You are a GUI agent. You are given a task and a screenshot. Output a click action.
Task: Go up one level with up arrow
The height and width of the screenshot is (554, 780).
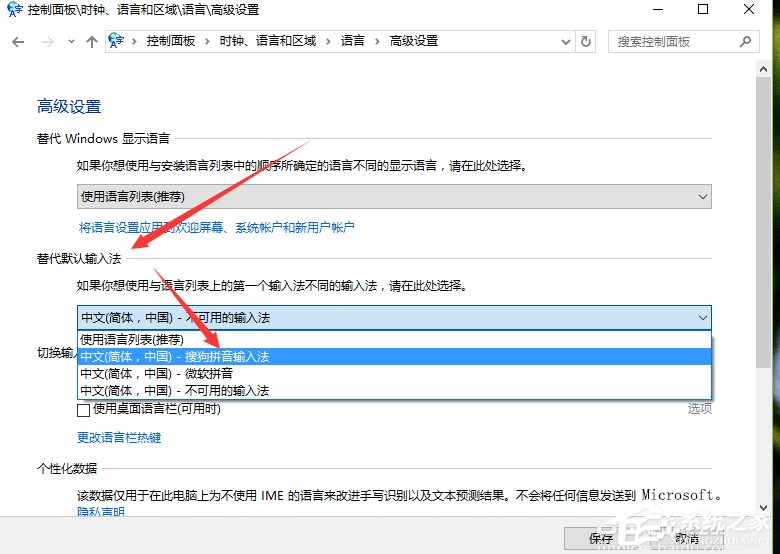92,42
